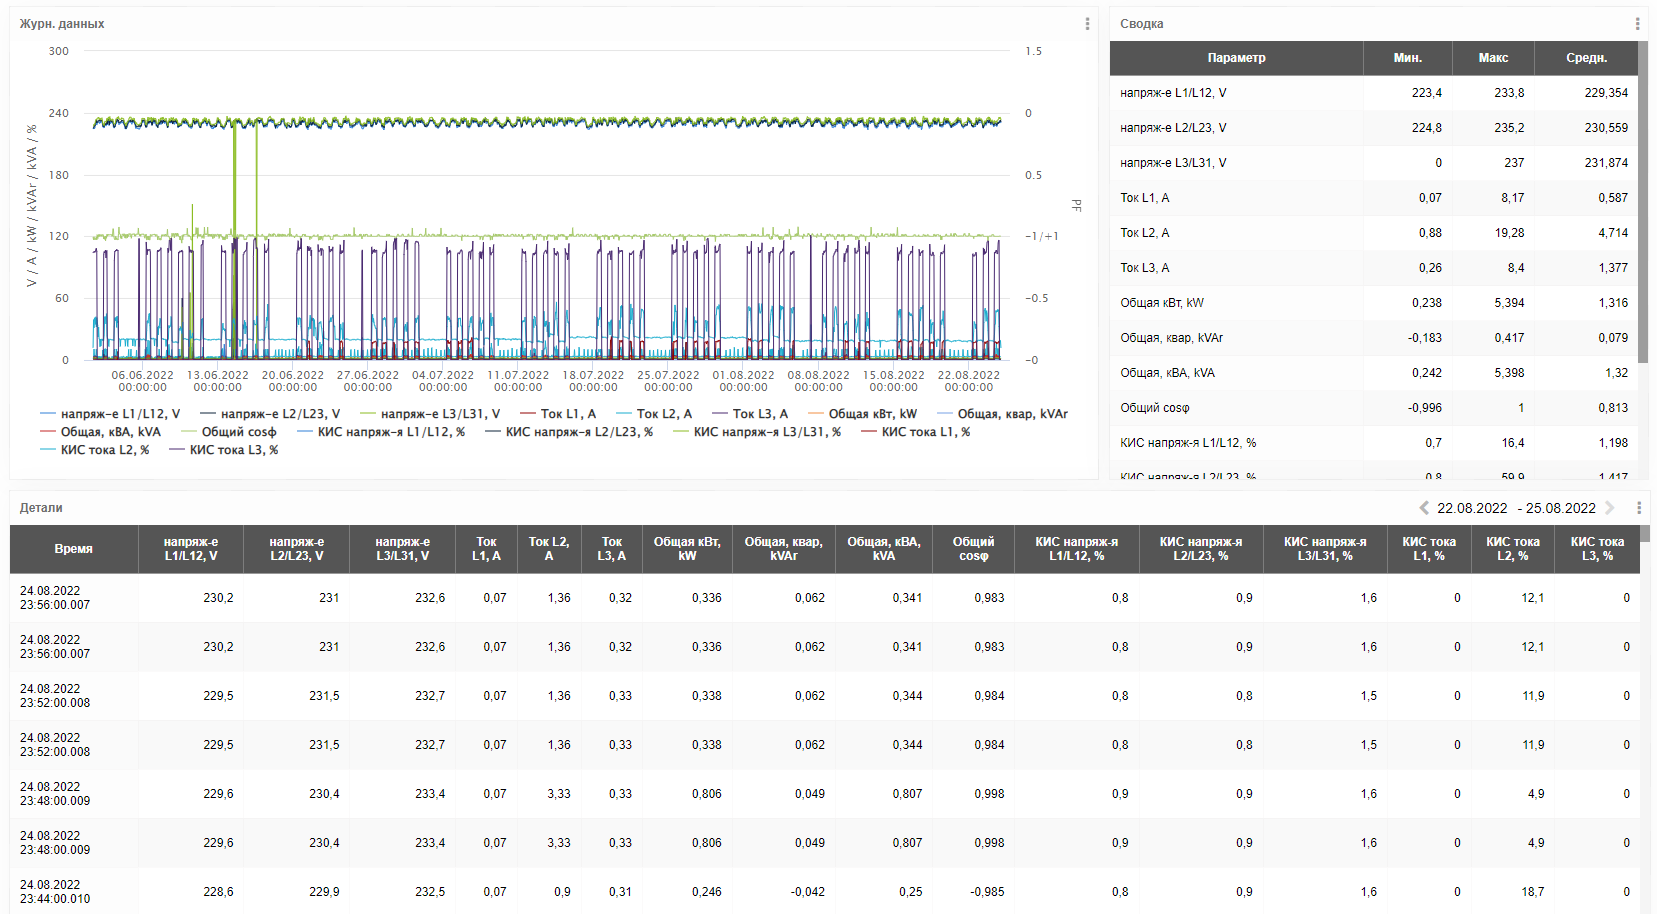Viewport: 1657px width, 914px height.
Task: Toggle Ток L2, A legend series
Action: pyautogui.click(x=654, y=414)
